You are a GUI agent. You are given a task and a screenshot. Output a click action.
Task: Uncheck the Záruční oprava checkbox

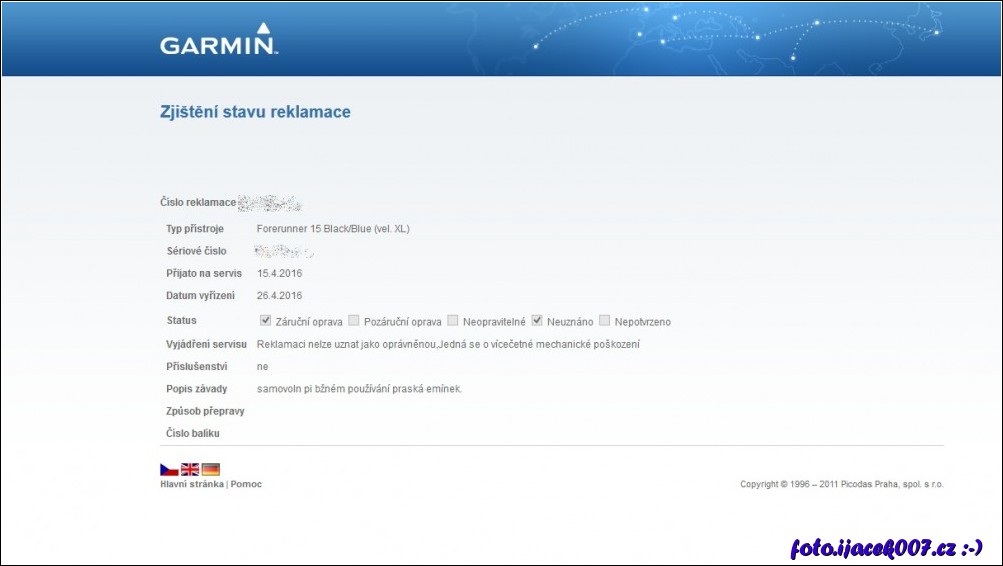click(x=265, y=321)
